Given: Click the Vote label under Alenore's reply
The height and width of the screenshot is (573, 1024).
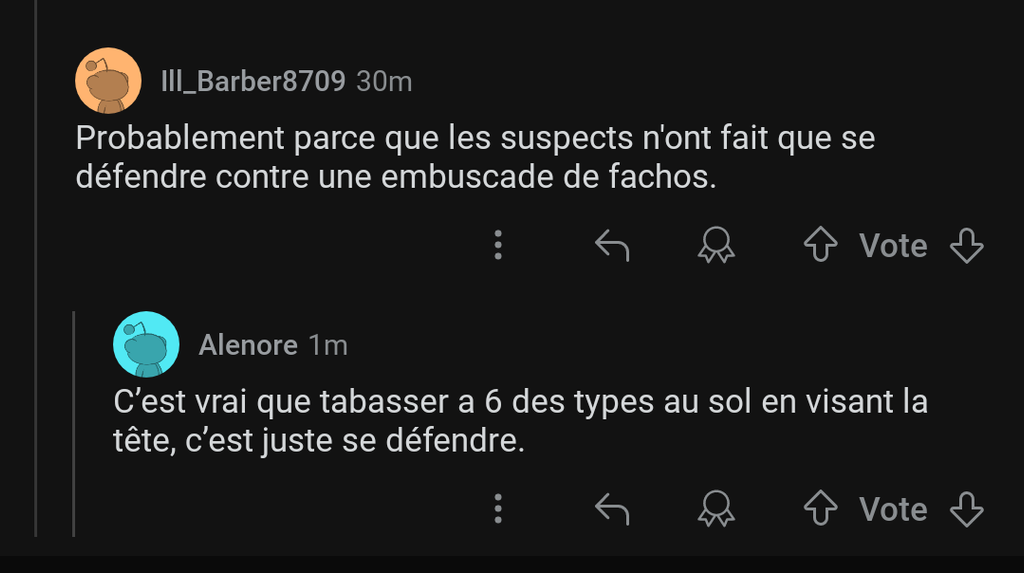Looking at the screenshot, I should tap(893, 509).
